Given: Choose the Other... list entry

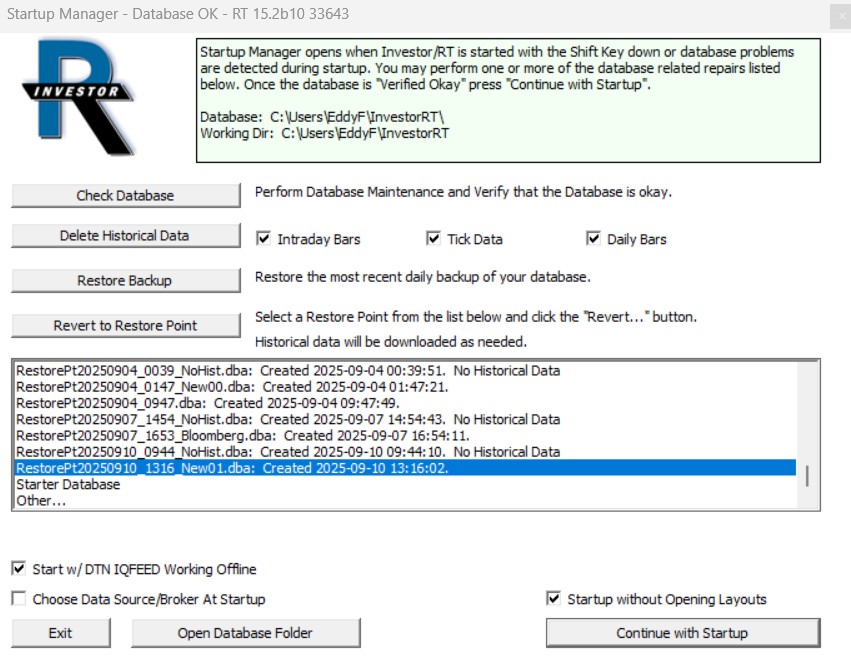Looking at the screenshot, I should coord(42,501).
